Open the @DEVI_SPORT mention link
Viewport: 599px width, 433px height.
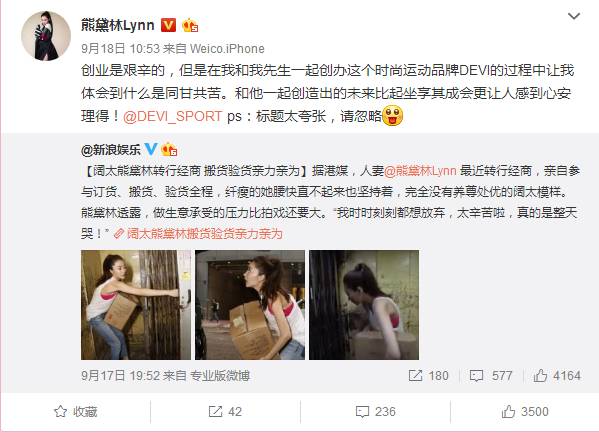[x=172, y=116]
